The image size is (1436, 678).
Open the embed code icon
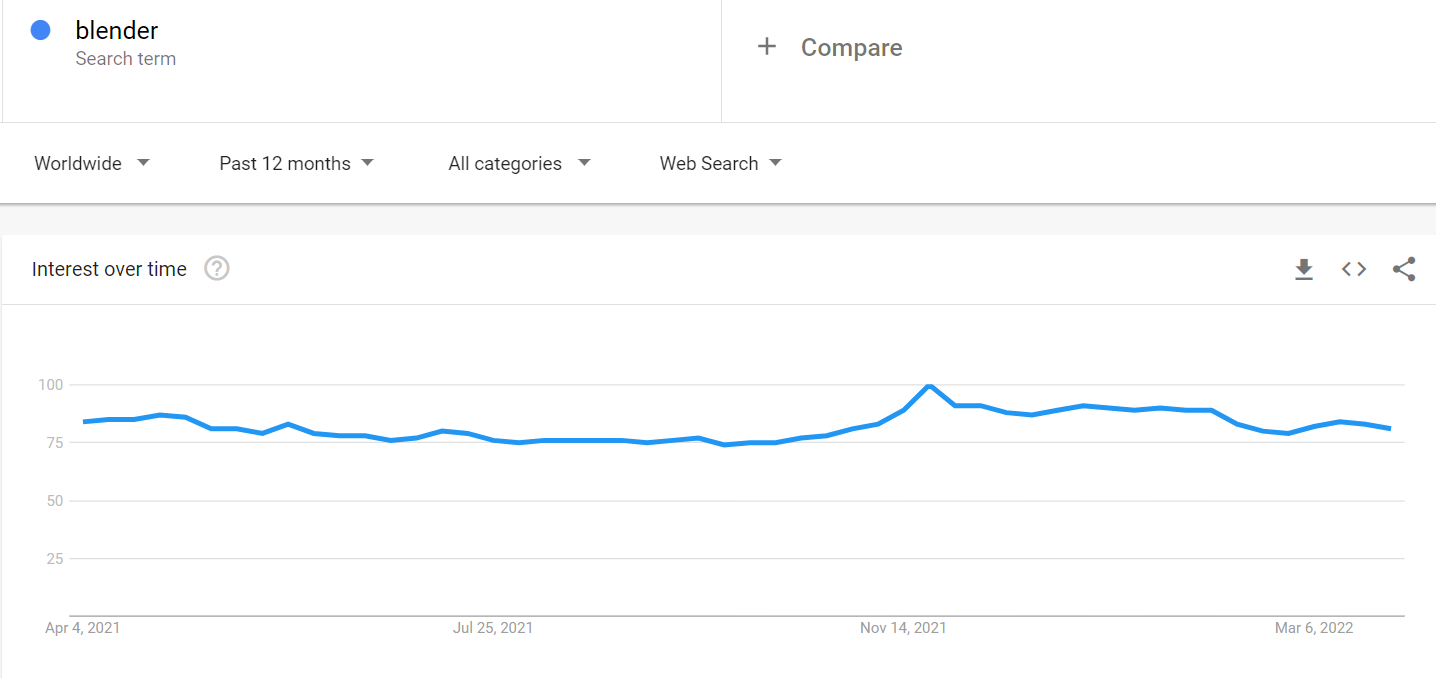[x=1354, y=269]
